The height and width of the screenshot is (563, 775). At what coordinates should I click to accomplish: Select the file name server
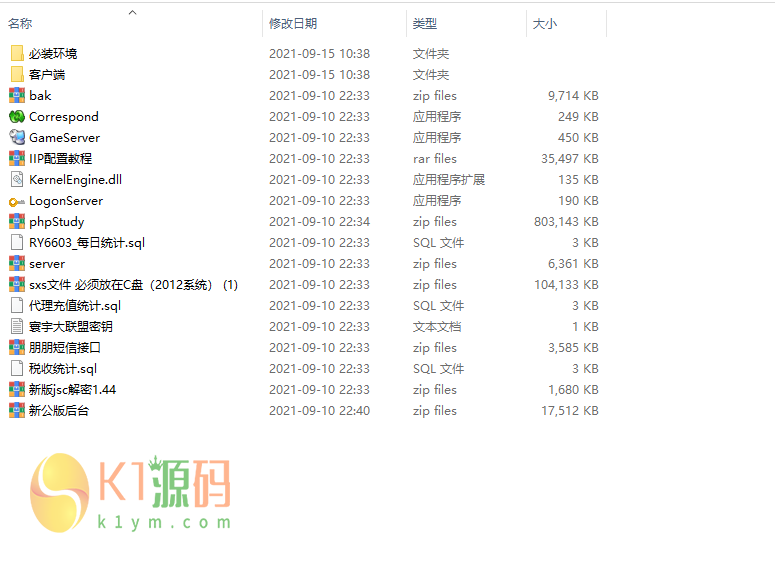tap(47, 264)
